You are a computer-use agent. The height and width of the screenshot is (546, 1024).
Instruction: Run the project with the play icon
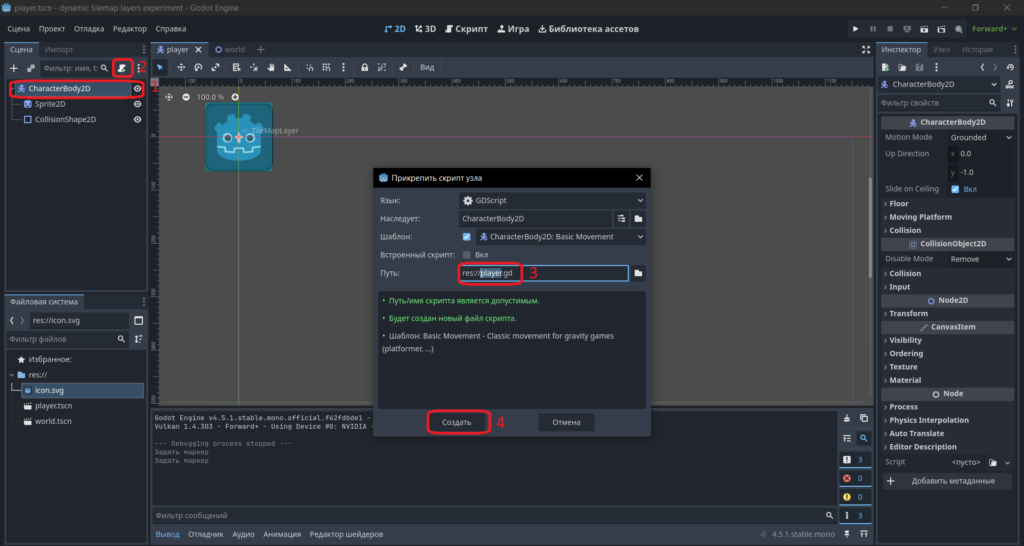pos(855,29)
